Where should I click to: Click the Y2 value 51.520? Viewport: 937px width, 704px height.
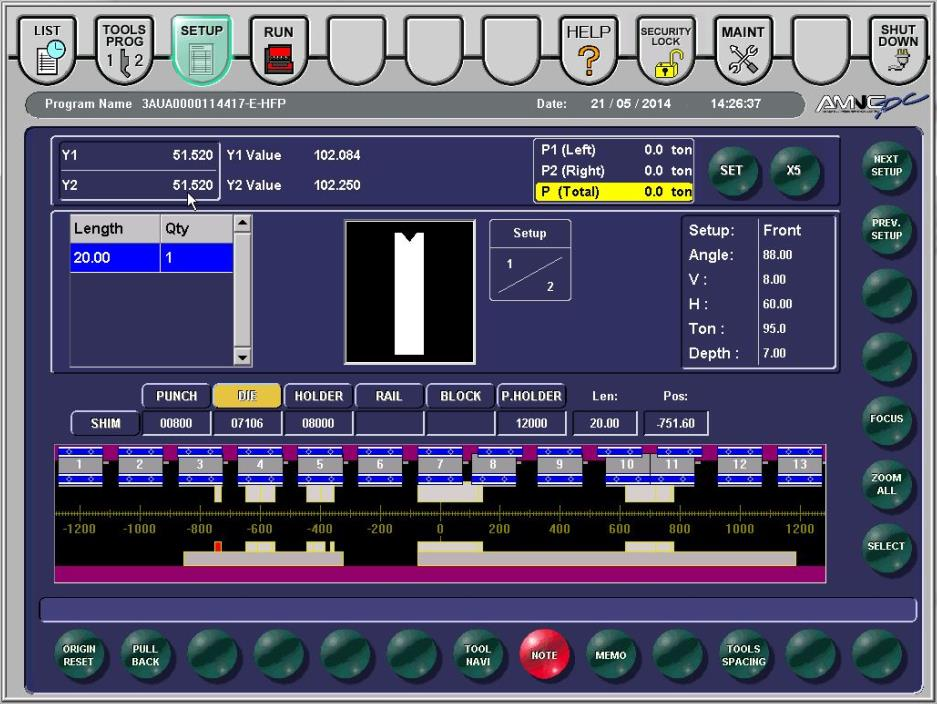192,185
